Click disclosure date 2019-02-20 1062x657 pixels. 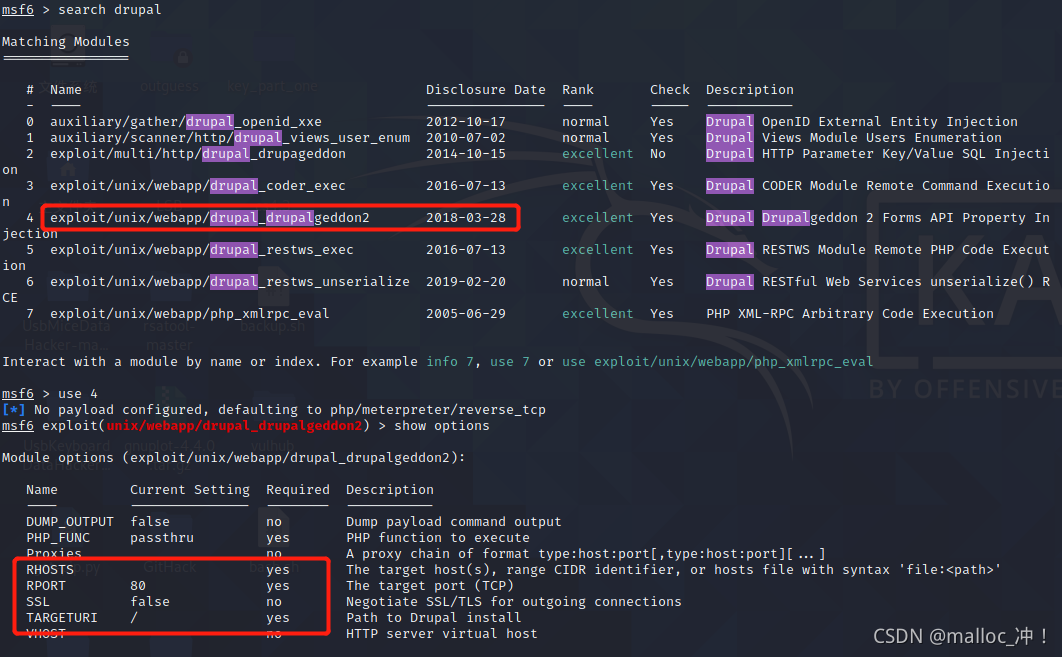[466, 282]
